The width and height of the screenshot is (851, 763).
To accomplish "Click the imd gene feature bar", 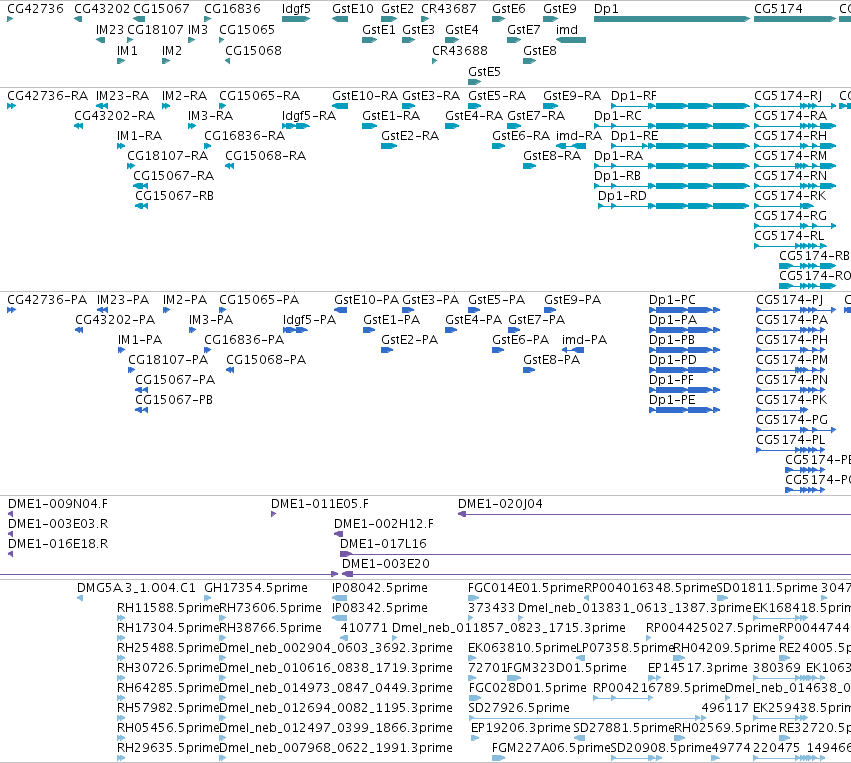I will (x=571, y=40).
